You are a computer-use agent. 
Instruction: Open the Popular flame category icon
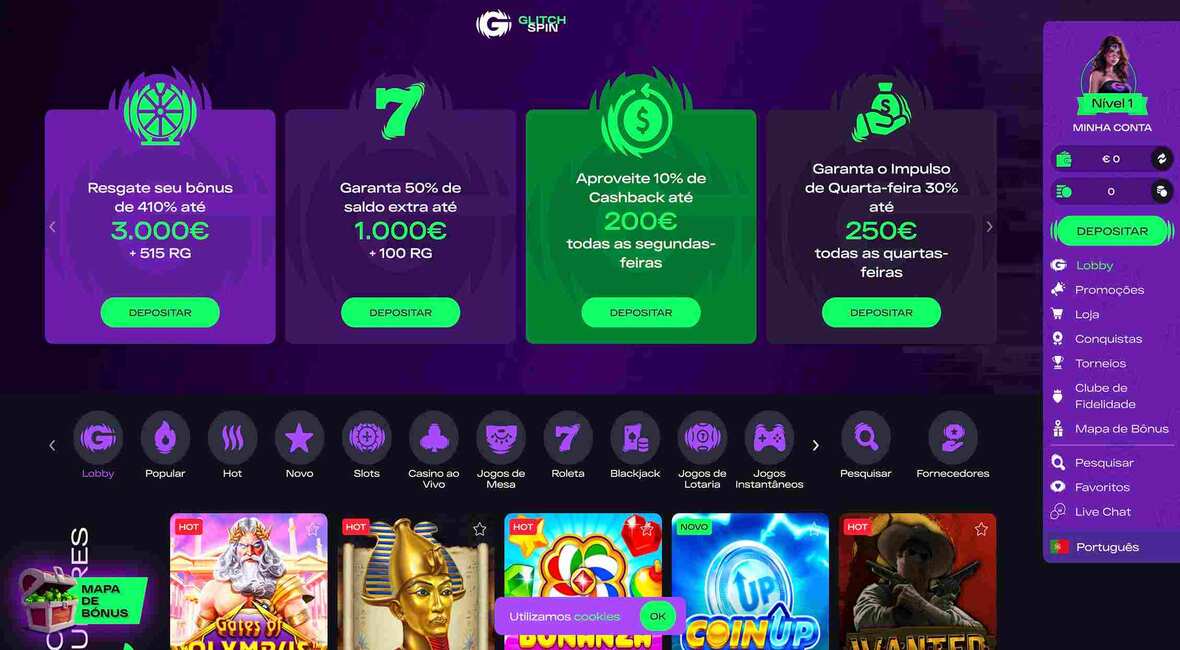(x=165, y=437)
